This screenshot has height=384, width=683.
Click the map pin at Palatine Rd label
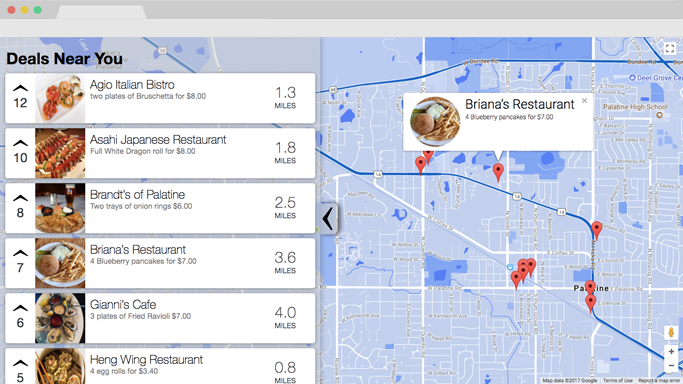(590, 287)
